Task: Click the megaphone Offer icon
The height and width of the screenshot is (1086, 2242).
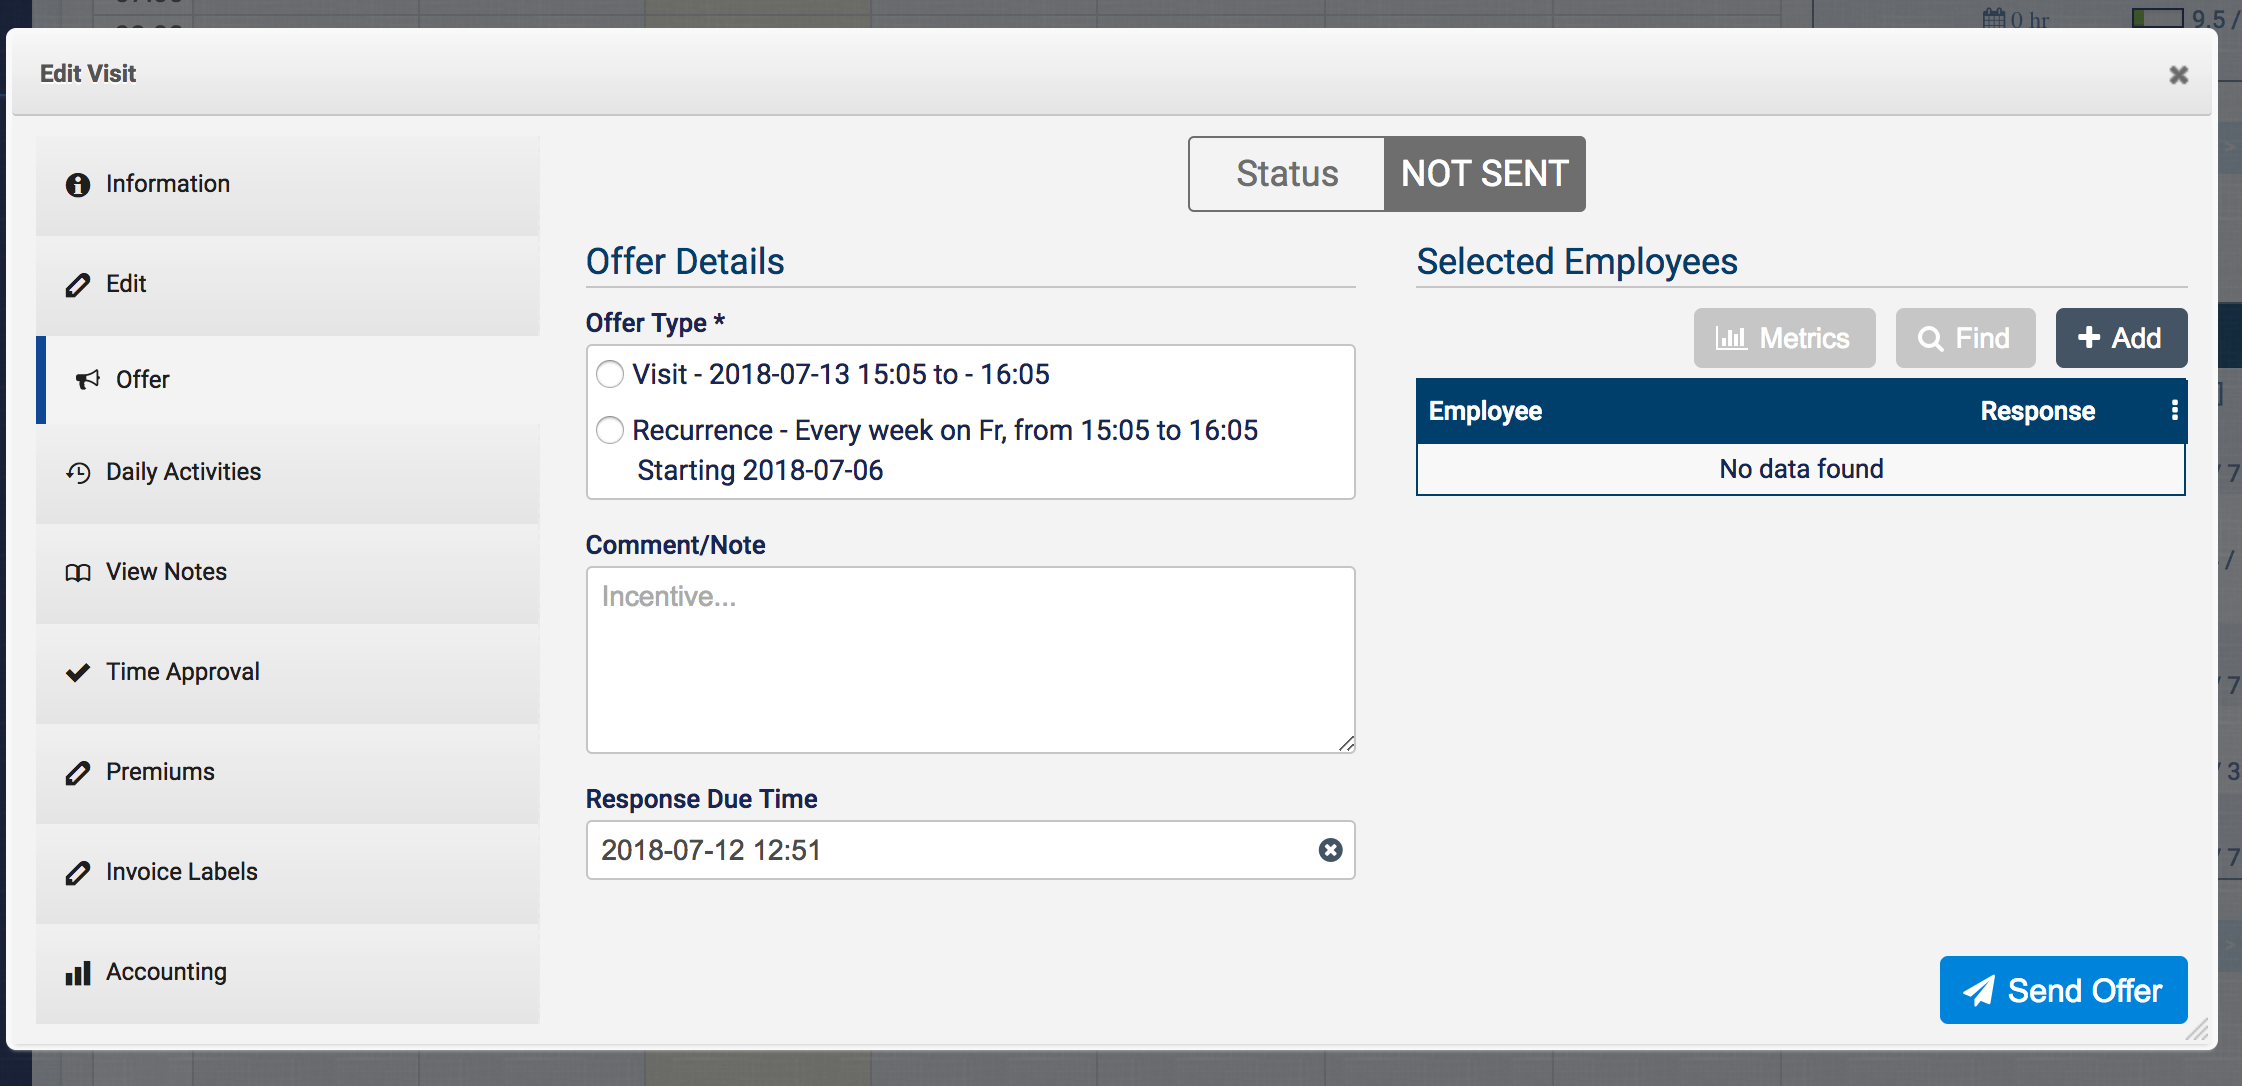Action: pos(88,380)
